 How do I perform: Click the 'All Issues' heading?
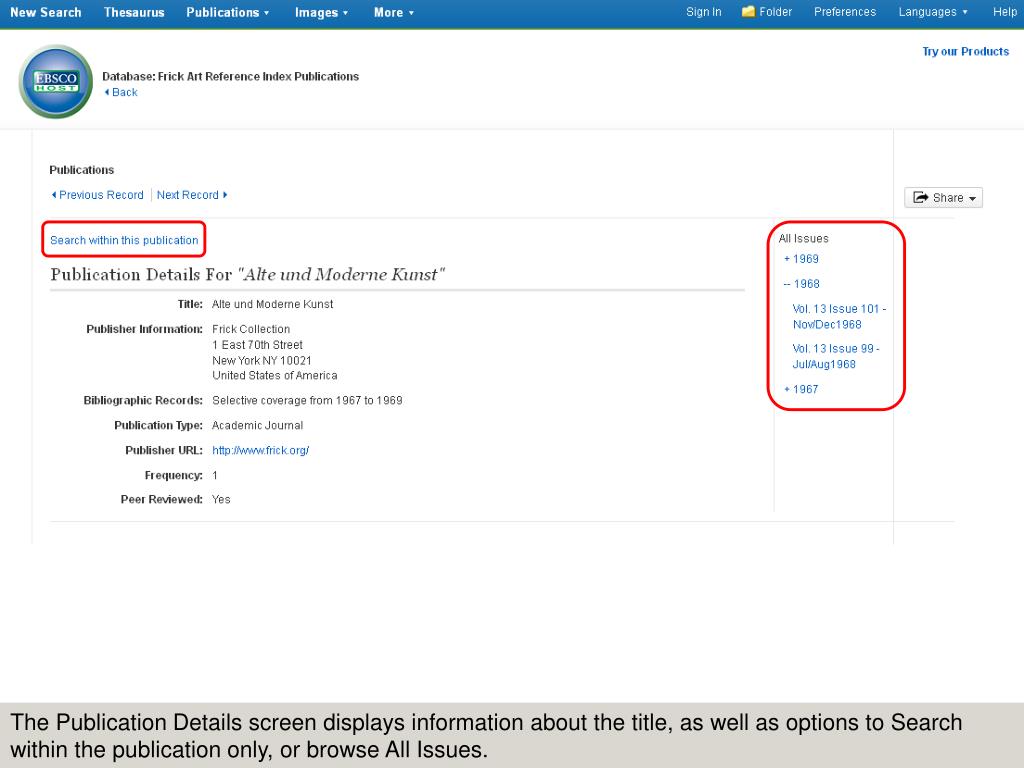[803, 238]
